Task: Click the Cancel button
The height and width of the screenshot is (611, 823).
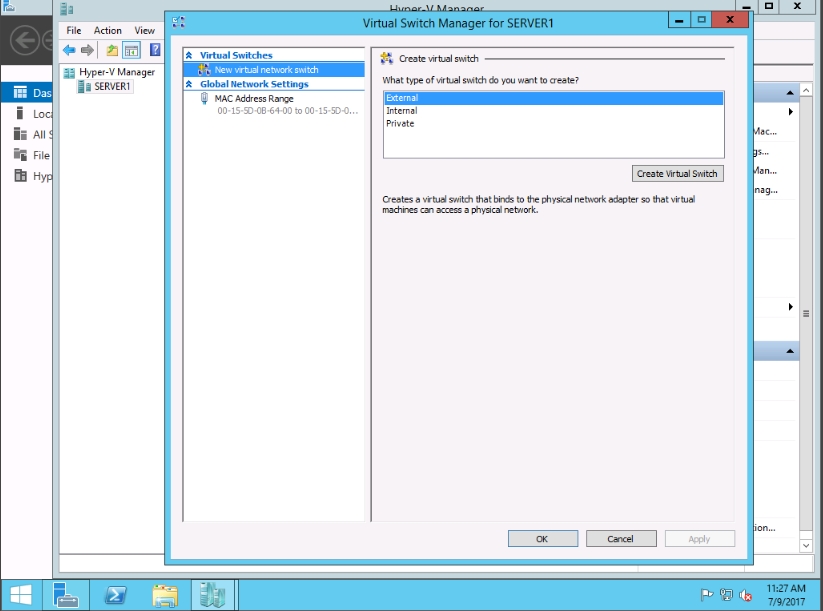Action: pyautogui.click(x=620, y=538)
